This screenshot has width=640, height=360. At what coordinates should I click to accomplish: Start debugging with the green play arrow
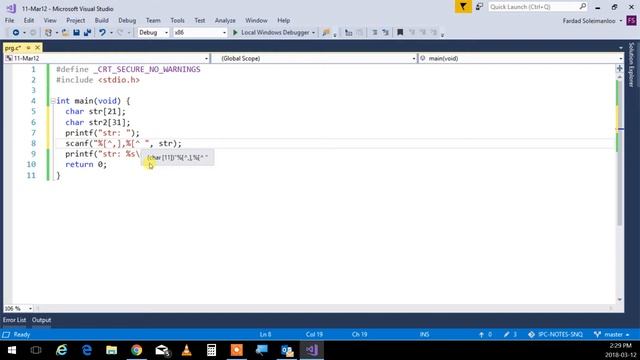(x=235, y=32)
